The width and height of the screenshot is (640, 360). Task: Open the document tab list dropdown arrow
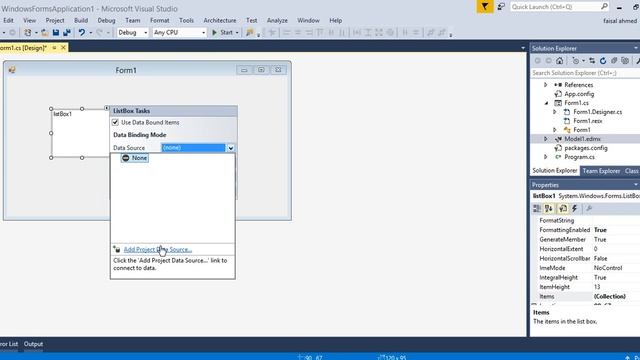point(523,48)
